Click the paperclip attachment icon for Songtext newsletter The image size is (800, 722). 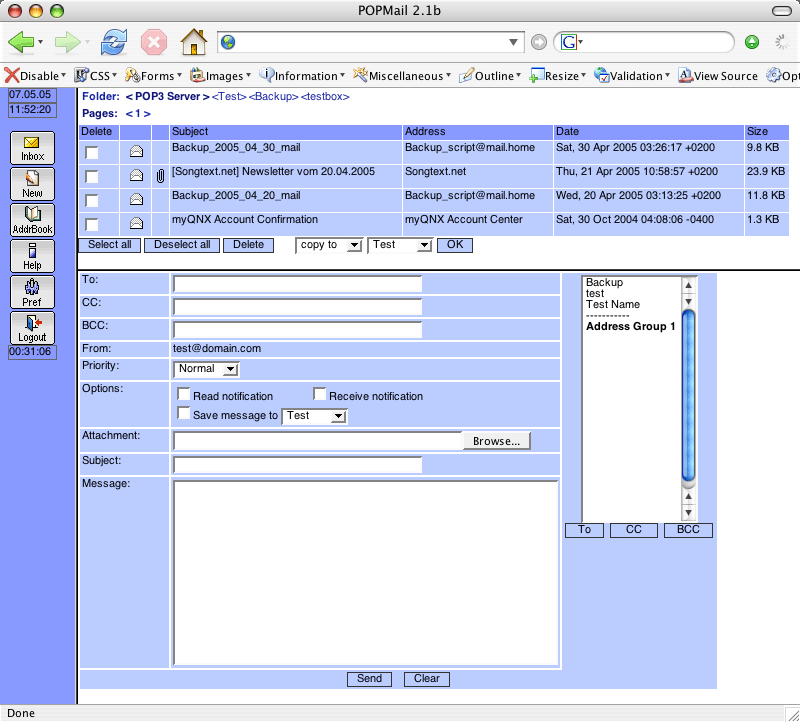click(x=160, y=177)
